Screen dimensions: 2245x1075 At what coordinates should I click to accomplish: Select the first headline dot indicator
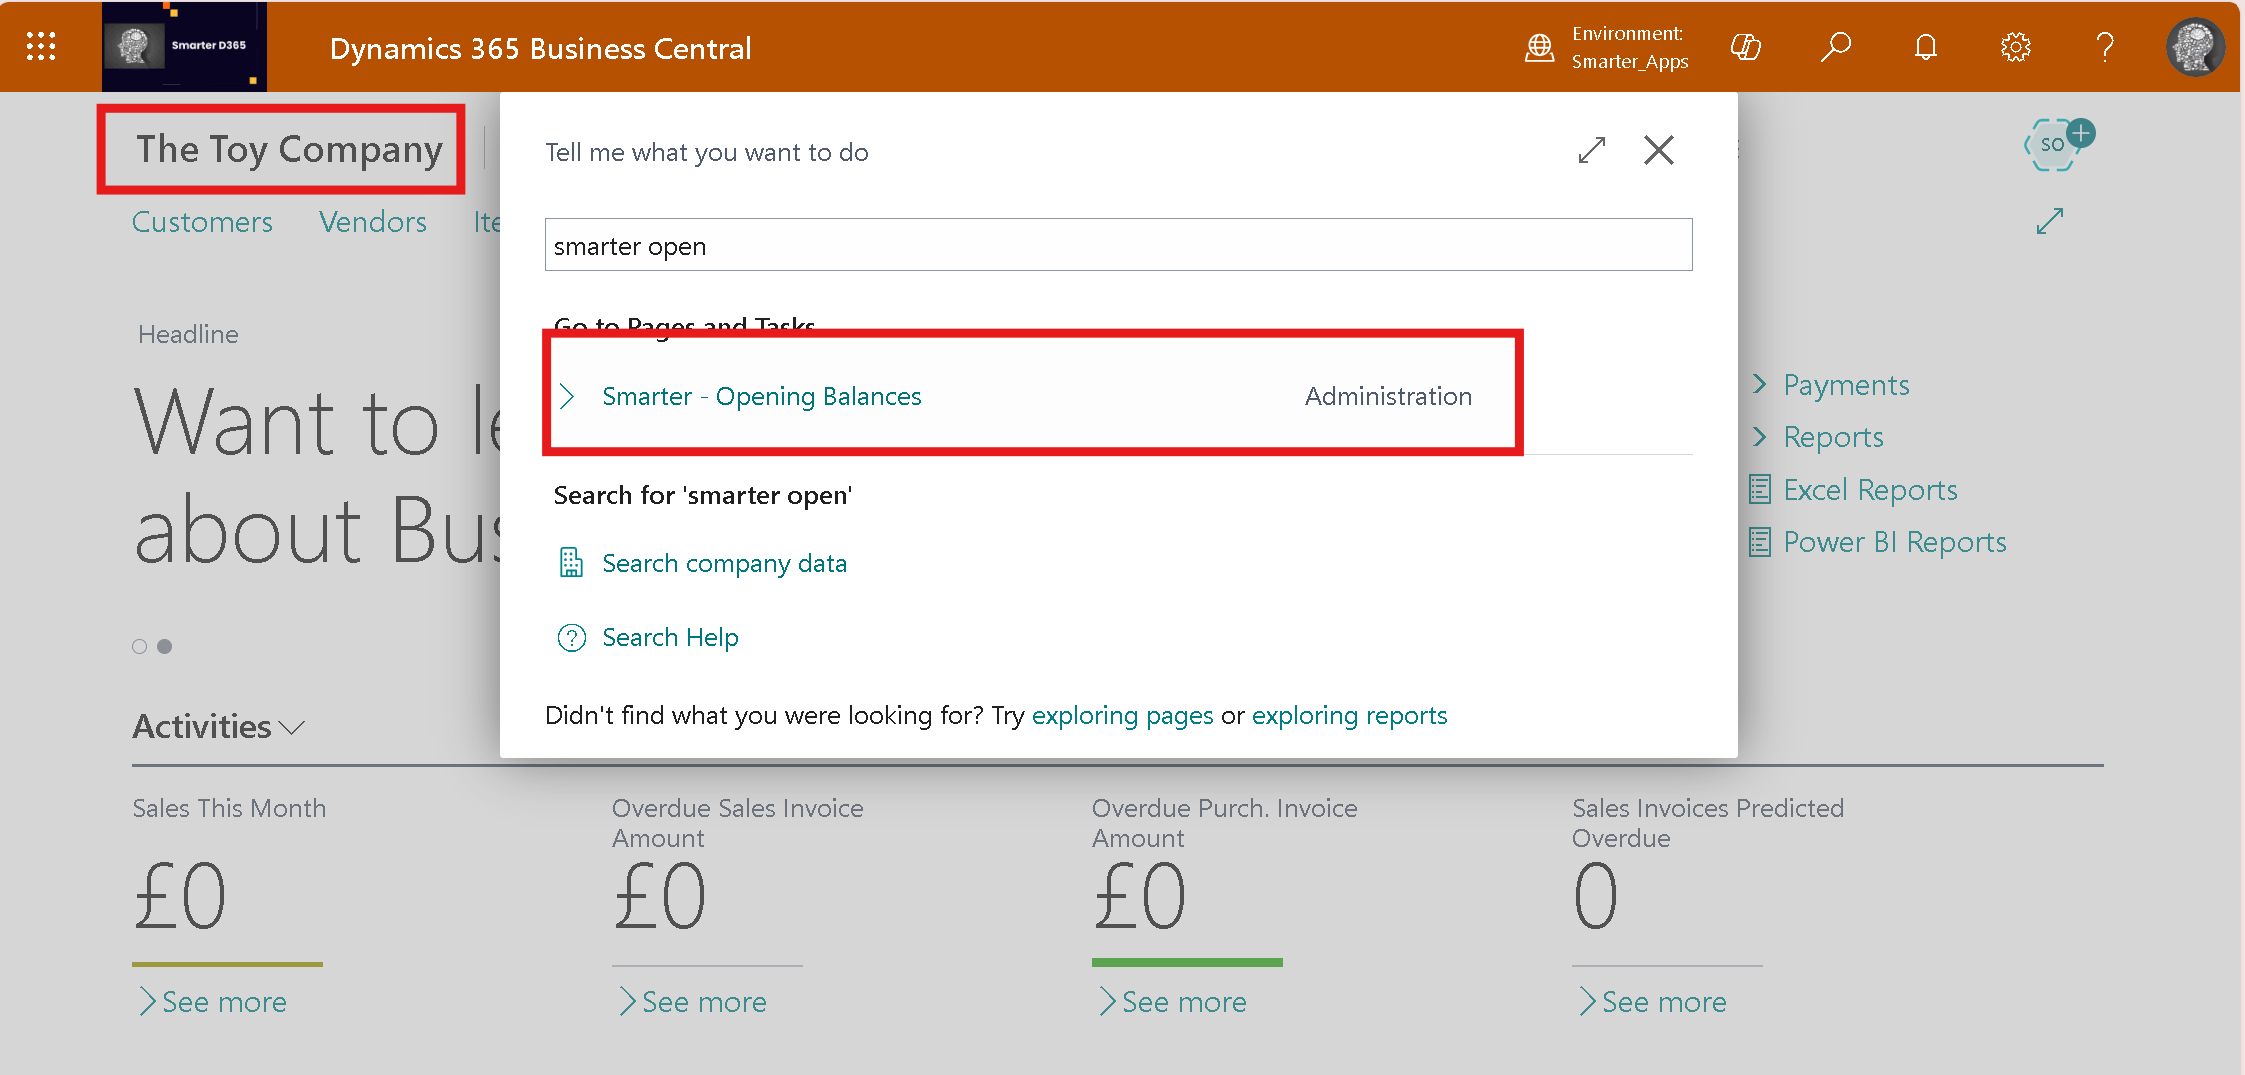[x=140, y=646]
